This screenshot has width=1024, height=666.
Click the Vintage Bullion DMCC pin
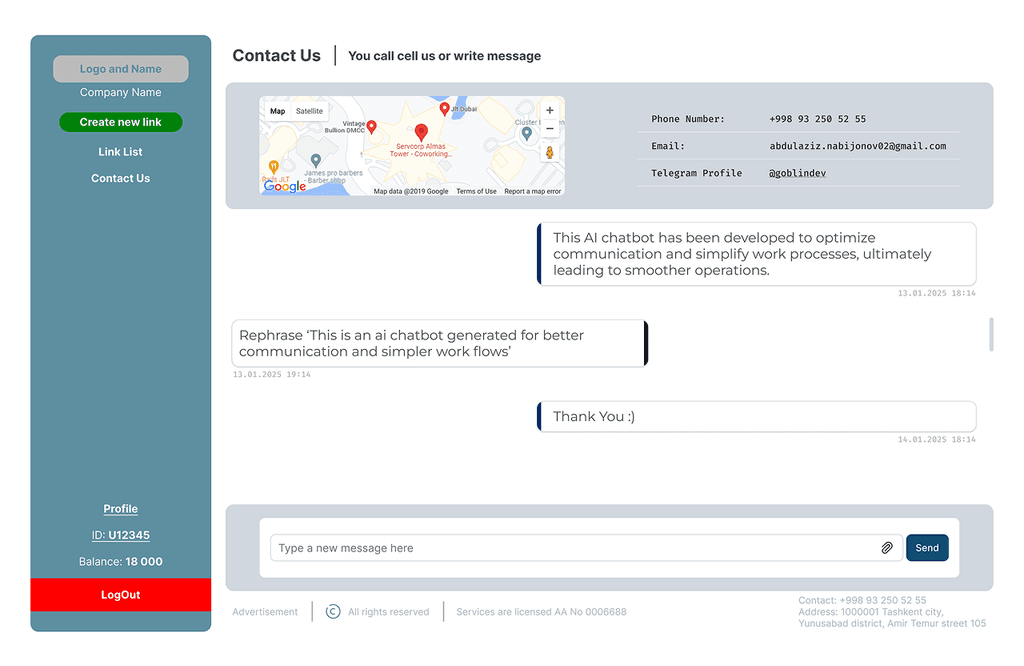tap(372, 127)
